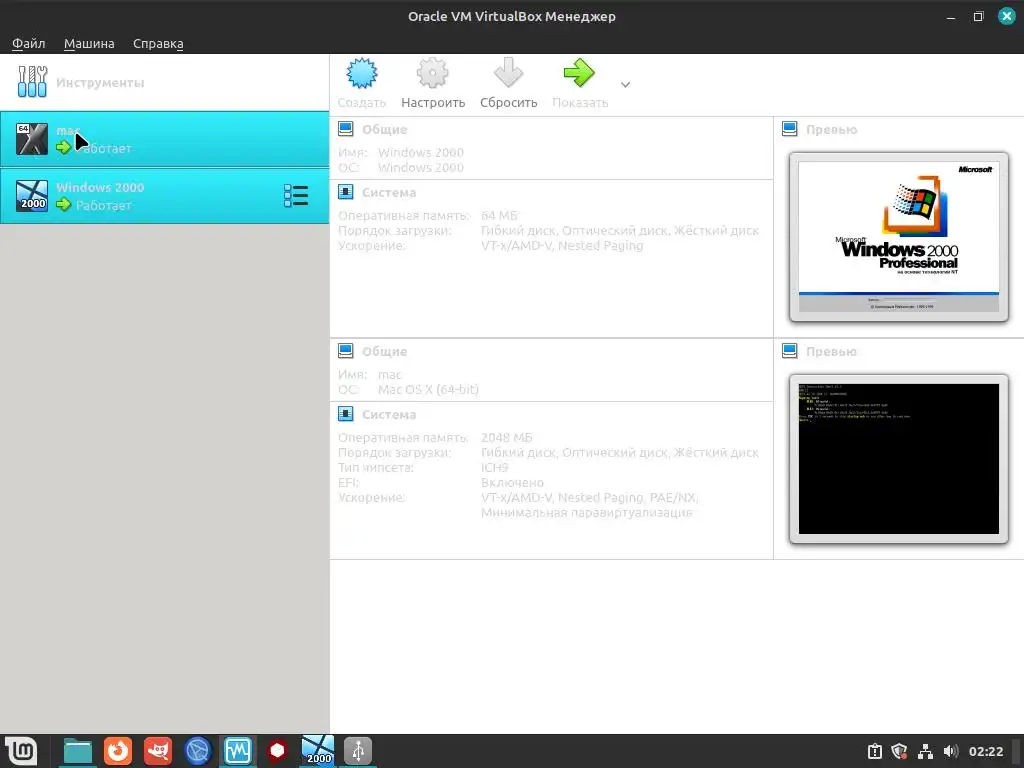The image size is (1024, 768).
Task: Click the Превью header above Windows 2000 preview
Action: 831,129
